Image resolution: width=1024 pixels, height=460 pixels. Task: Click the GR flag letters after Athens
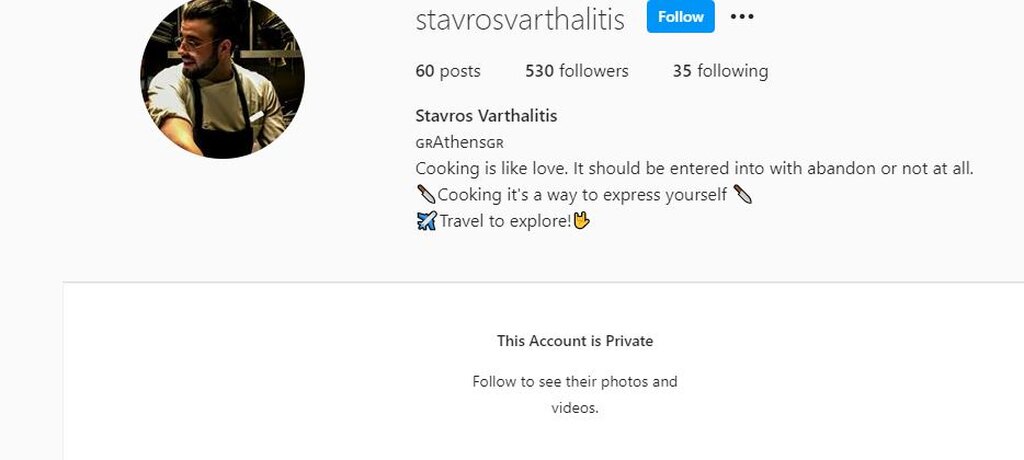(x=496, y=143)
